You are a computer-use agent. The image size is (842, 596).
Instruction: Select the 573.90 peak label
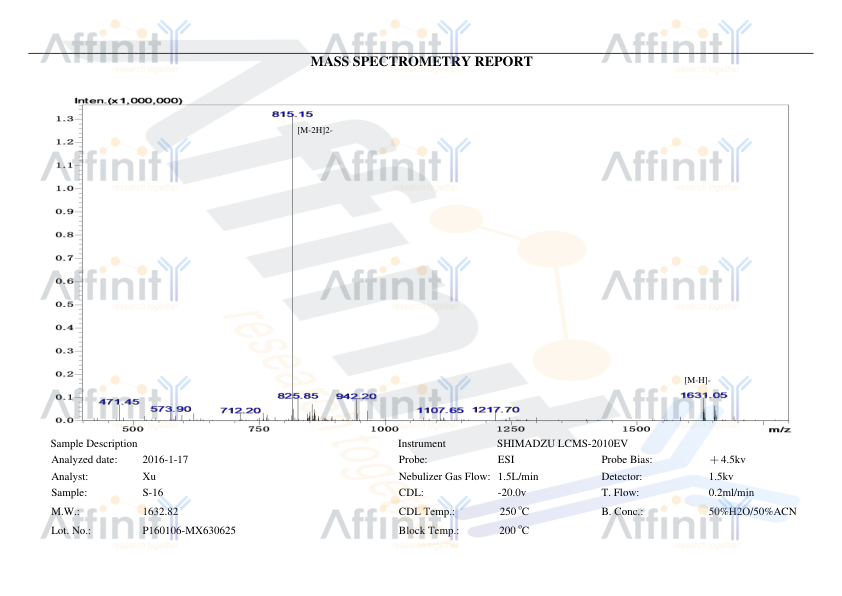171,409
